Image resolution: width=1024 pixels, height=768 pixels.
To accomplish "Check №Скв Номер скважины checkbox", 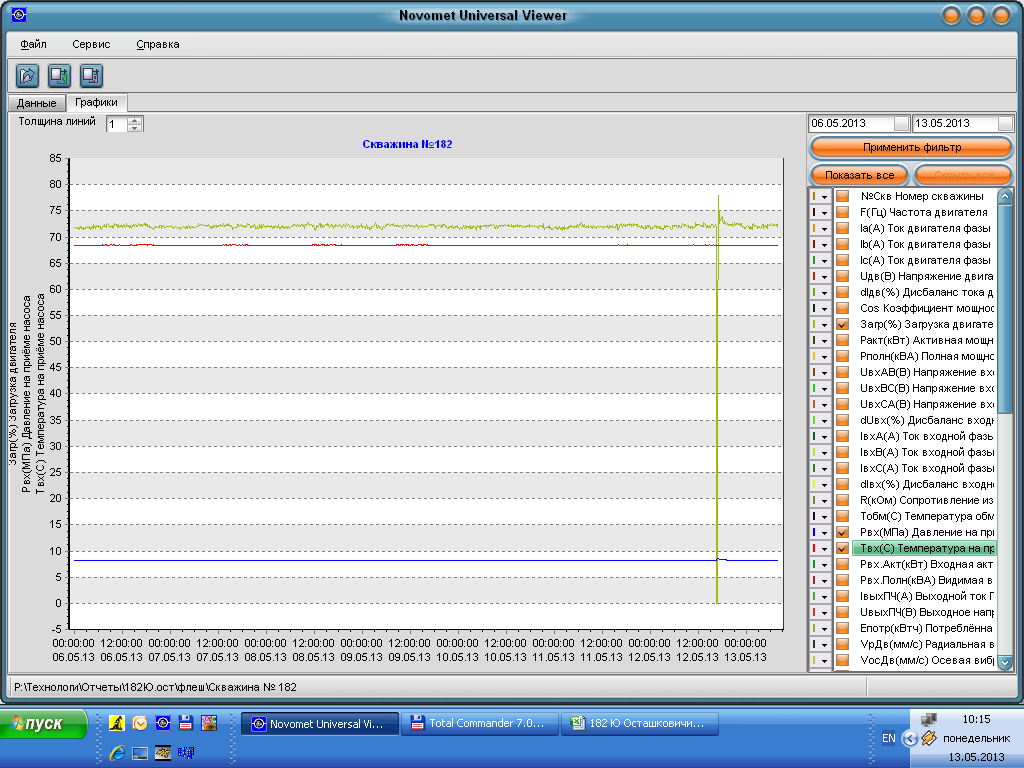I will pyautogui.click(x=842, y=197).
